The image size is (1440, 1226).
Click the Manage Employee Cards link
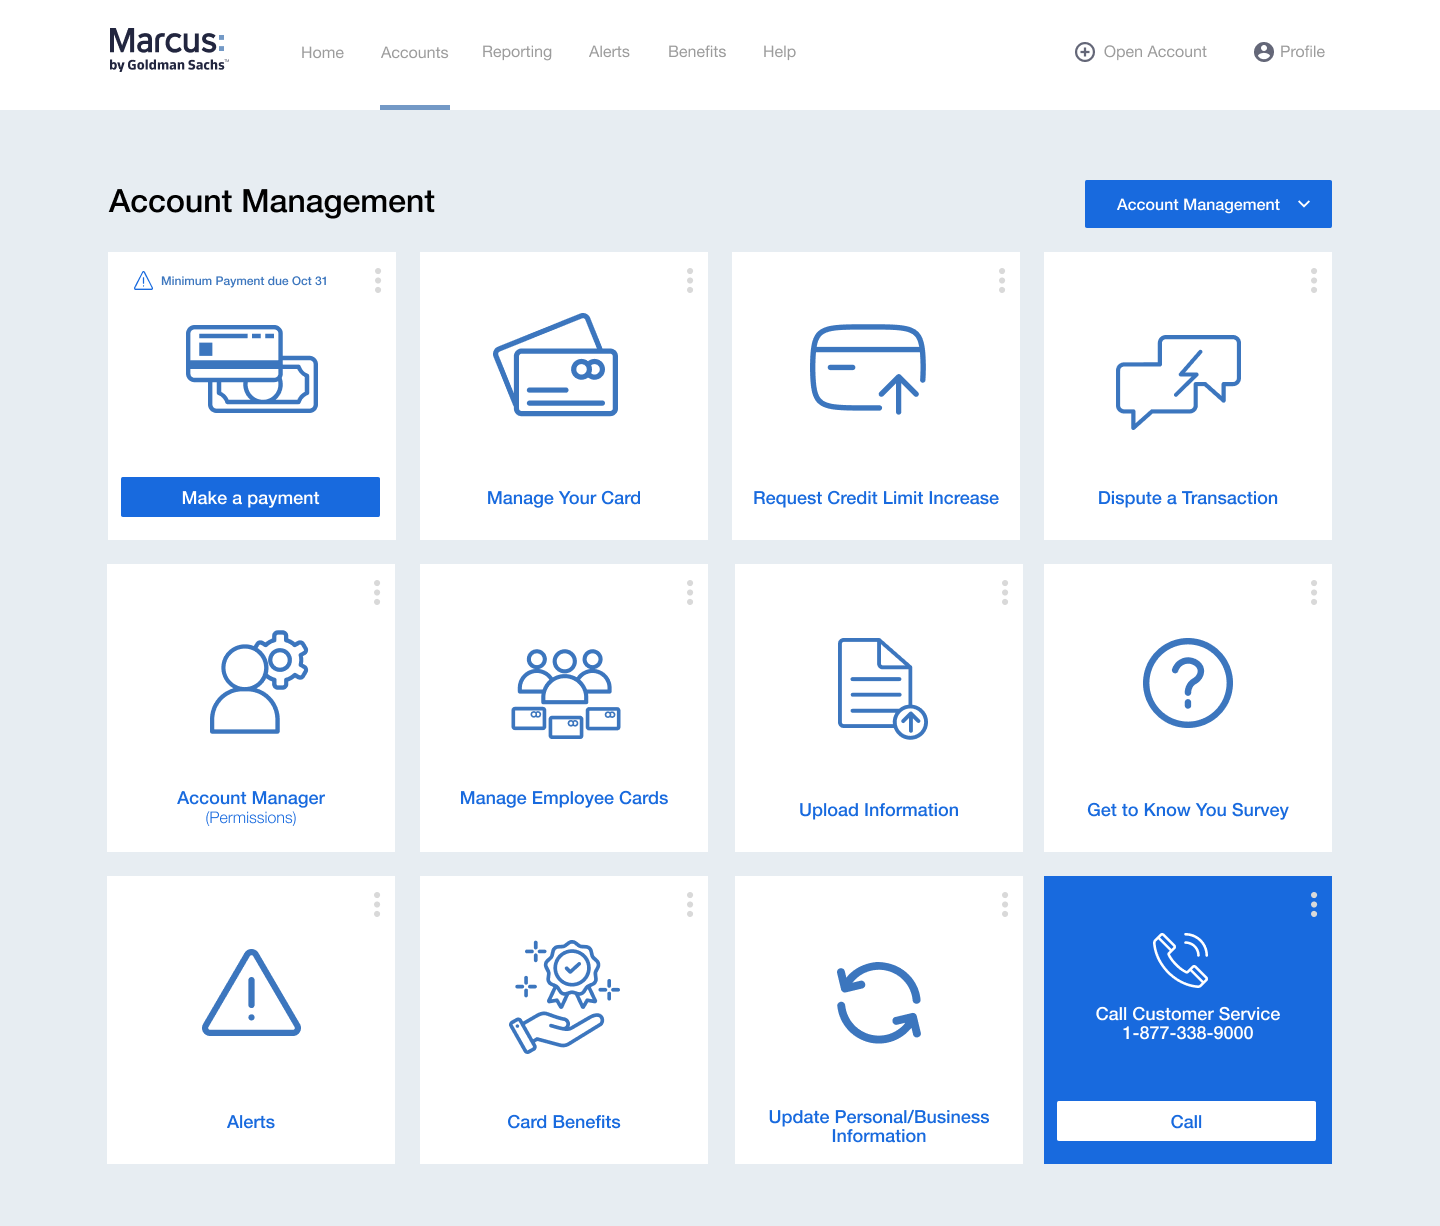564,798
